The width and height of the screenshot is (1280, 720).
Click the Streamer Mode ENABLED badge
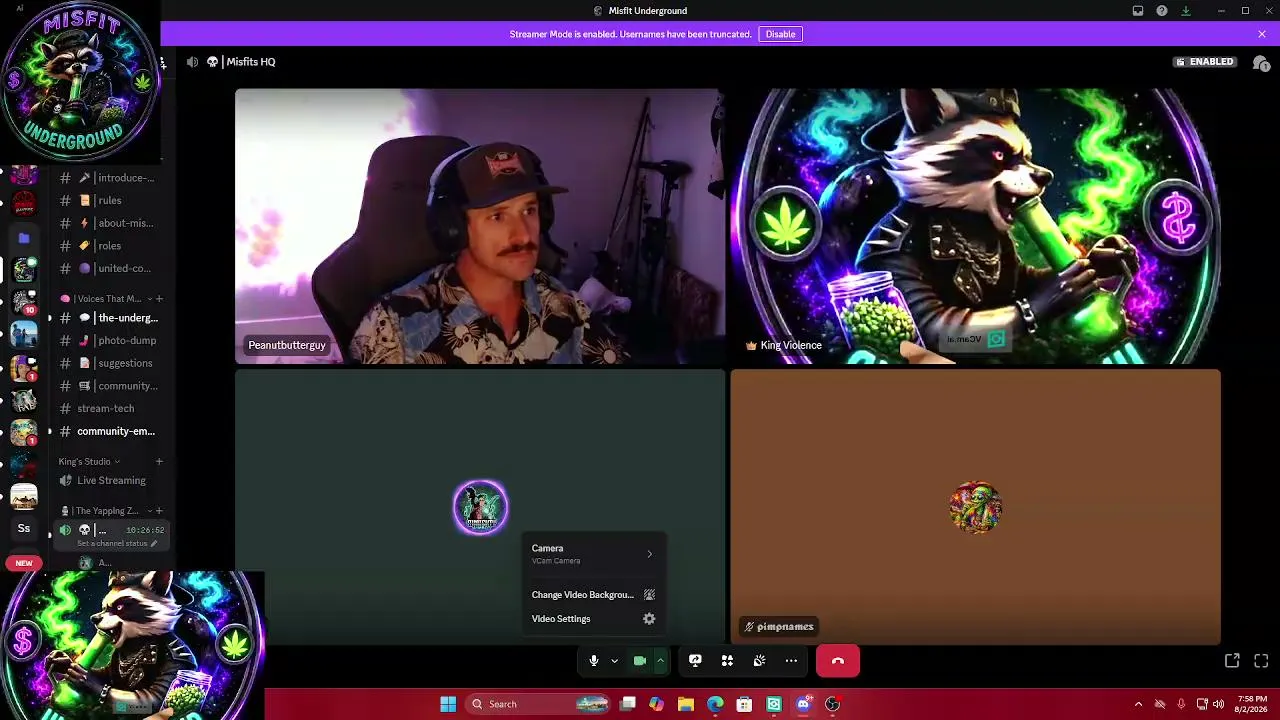[x=1205, y=62]
